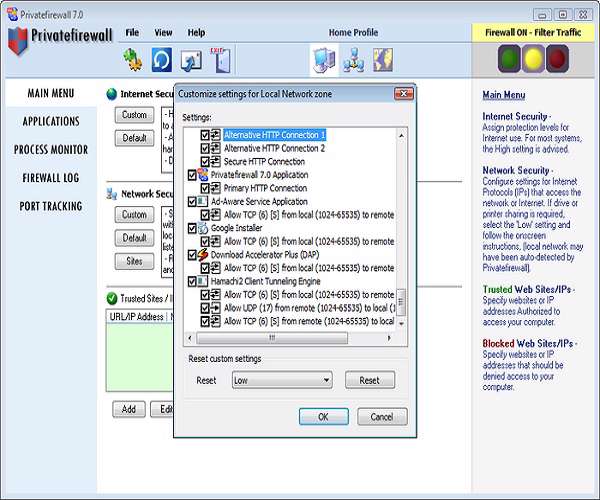The width and height of the screenshot is (600, 500).
Task: Select the Hamachi2 Client Tunneling Engine row
Action: (x=266, y=281)
